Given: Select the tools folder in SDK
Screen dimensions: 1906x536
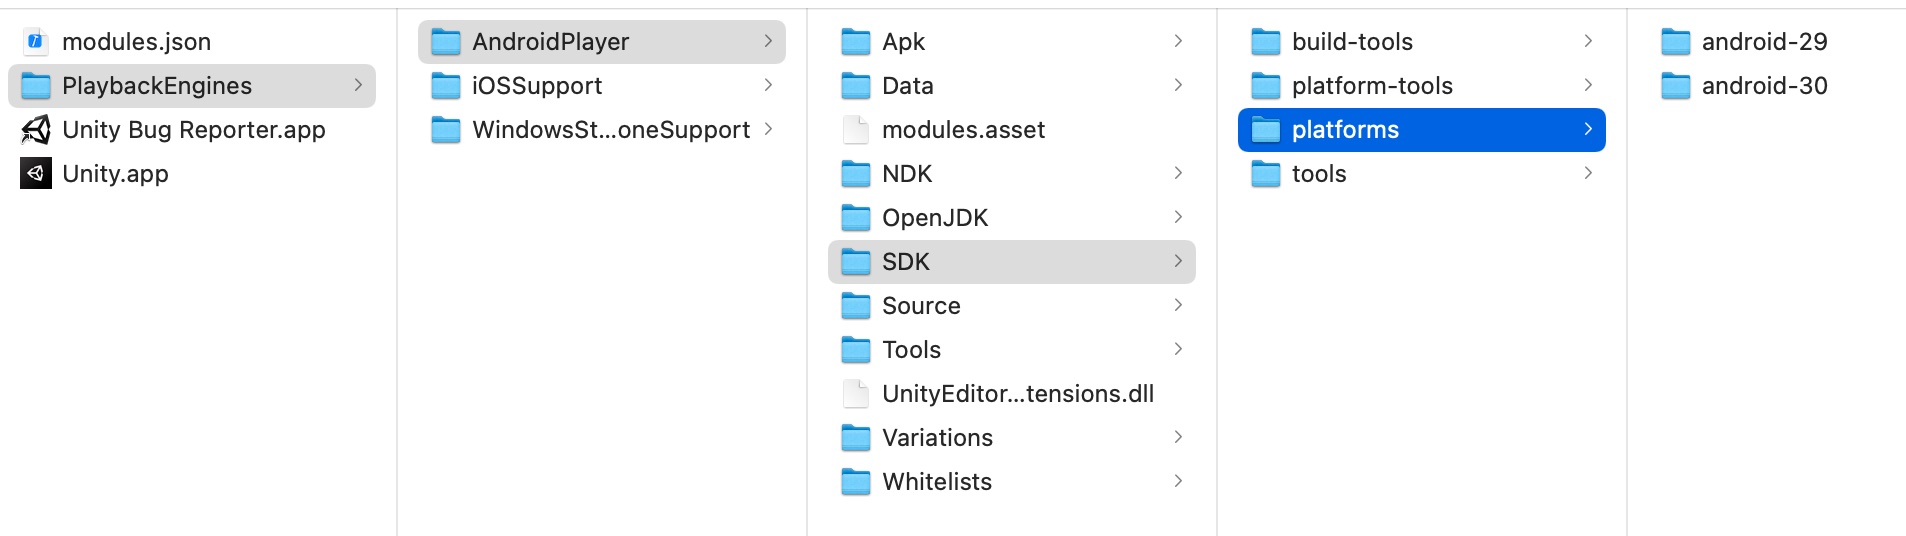Looking at the screenshot, I should 1422,174.
